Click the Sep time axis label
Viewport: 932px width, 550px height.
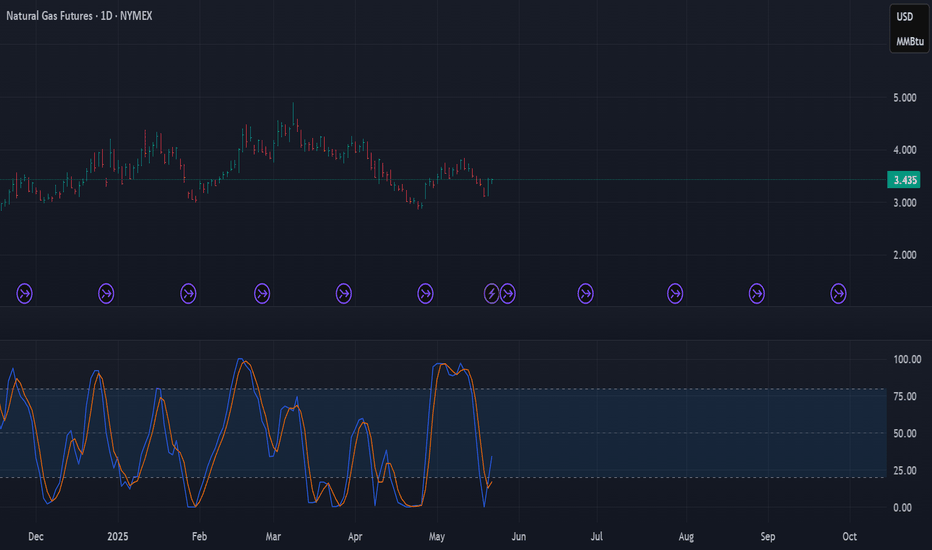(x=768, y=536)
